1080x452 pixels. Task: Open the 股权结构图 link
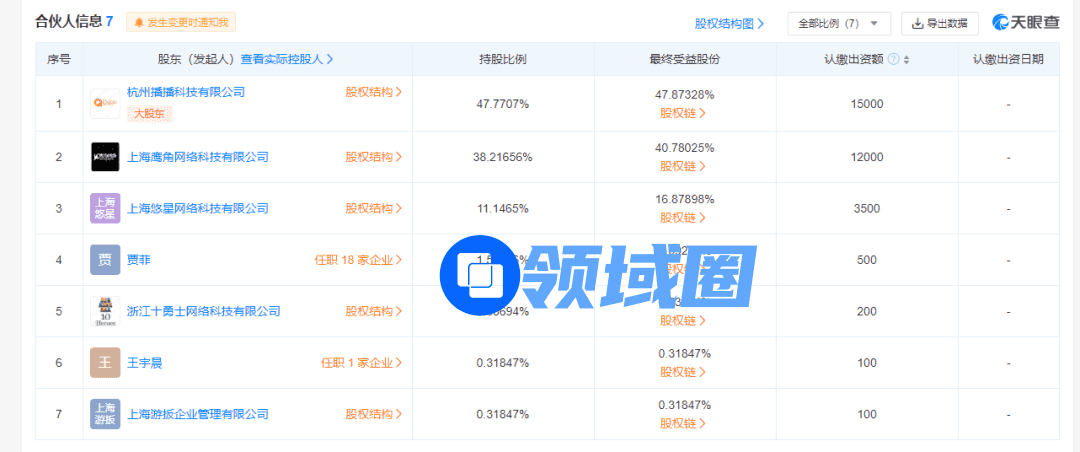click(730, 23)
